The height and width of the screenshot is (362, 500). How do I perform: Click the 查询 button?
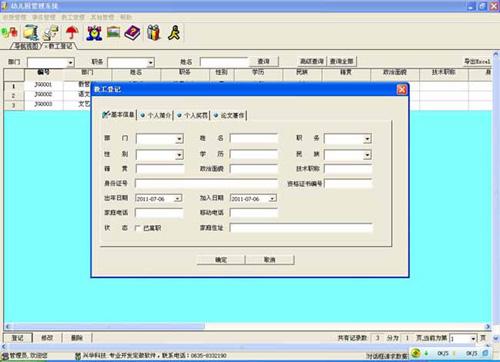264,61
